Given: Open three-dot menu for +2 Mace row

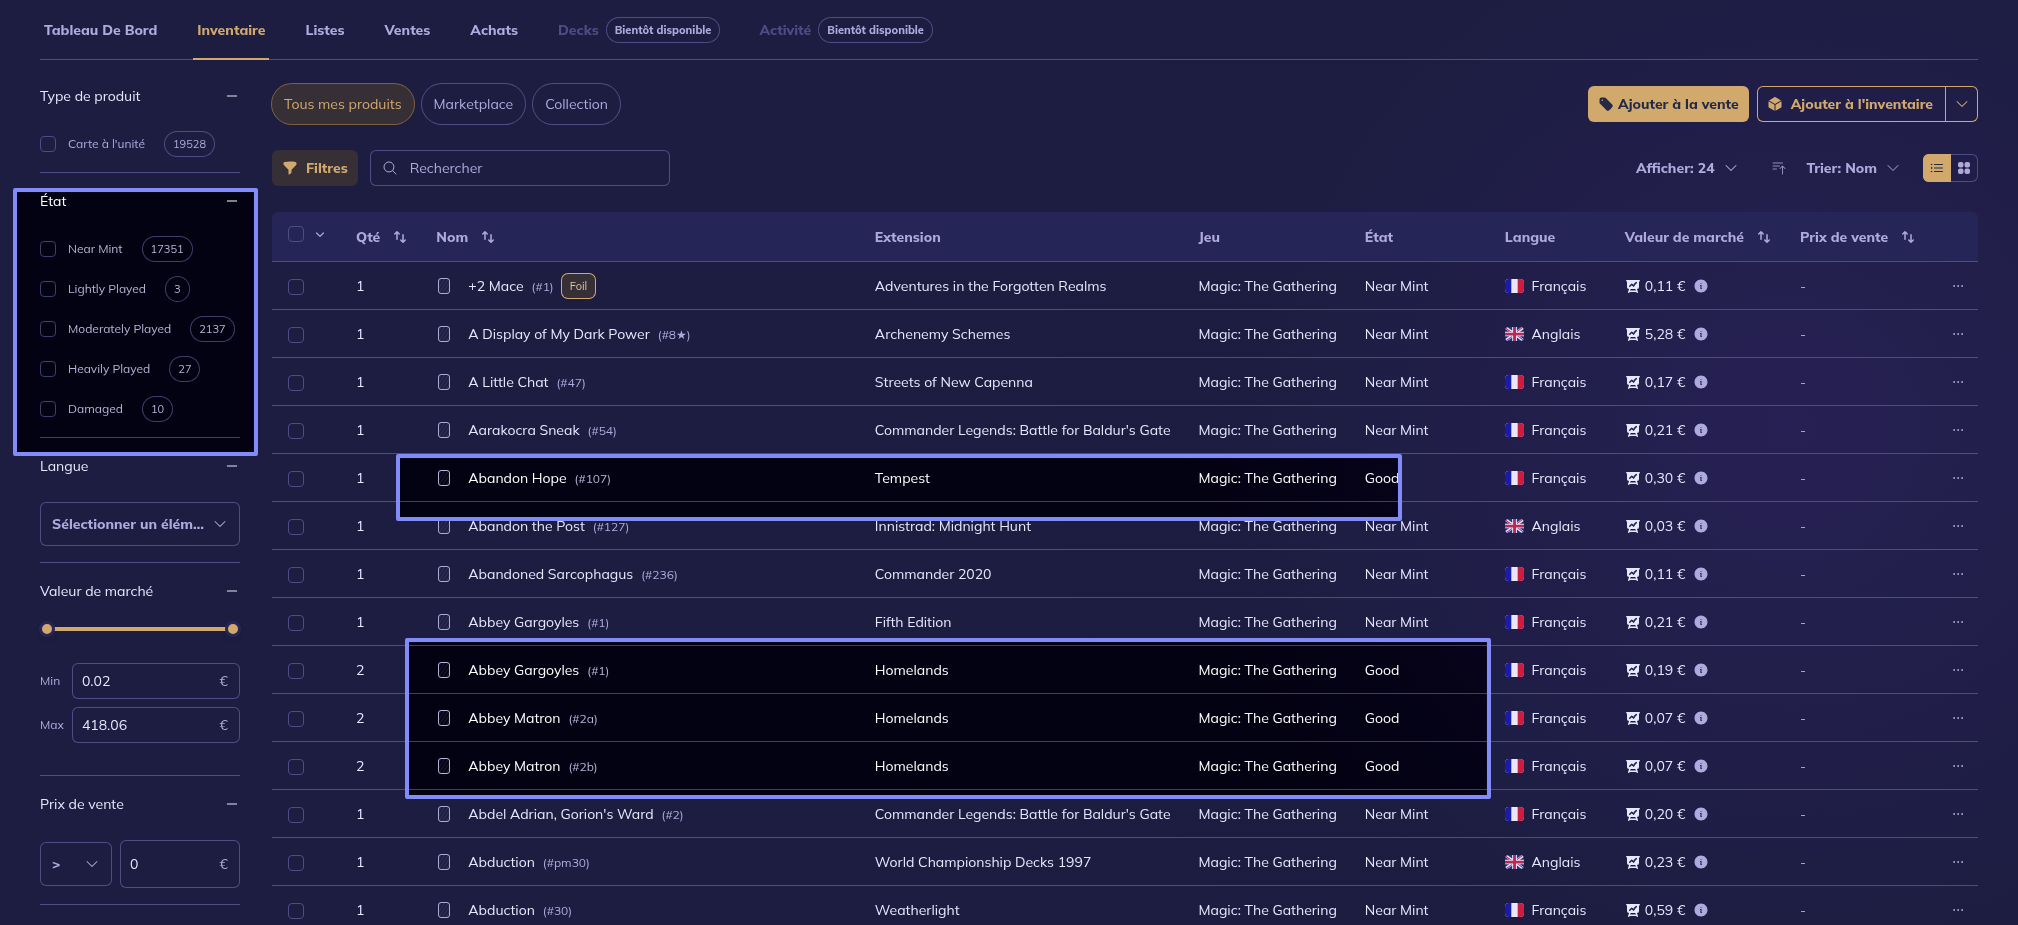Looking at the screenshot, I should (x=1957, y=286).
